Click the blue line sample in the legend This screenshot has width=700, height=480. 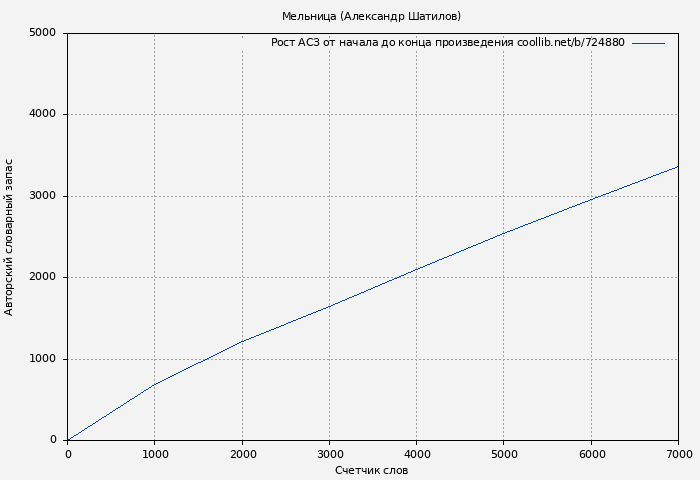coord(648,43)
